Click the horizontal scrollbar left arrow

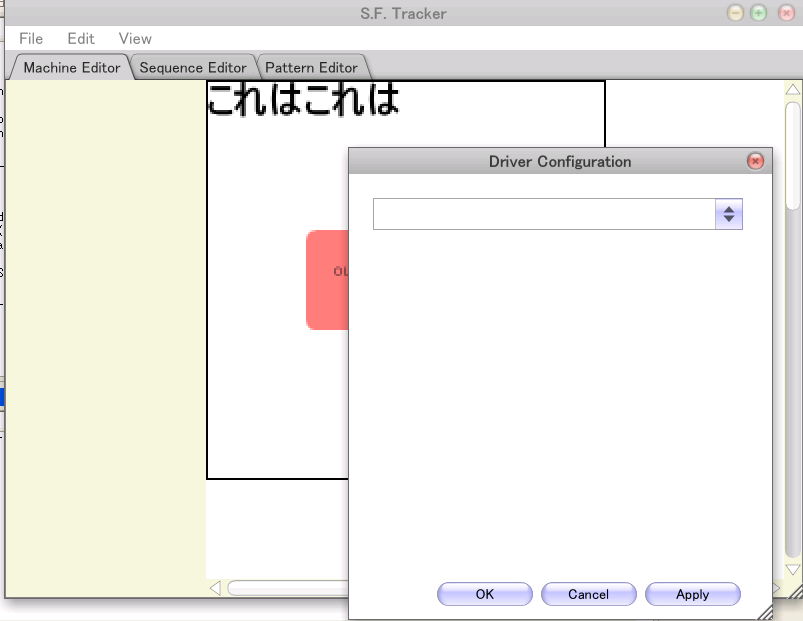coord(215,588)
